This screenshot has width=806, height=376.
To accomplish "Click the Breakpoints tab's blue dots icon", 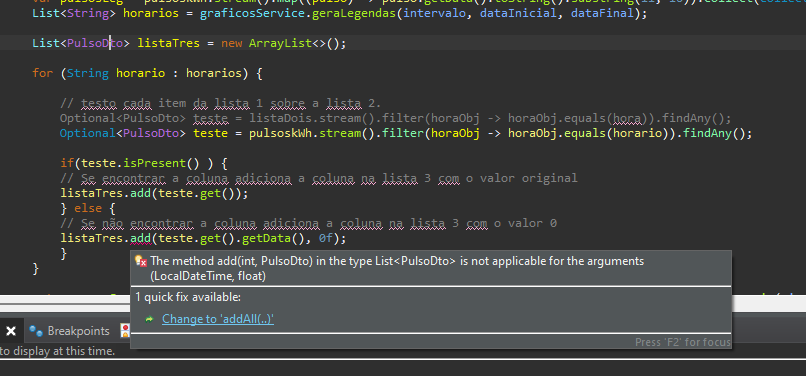I will (36, 331).
